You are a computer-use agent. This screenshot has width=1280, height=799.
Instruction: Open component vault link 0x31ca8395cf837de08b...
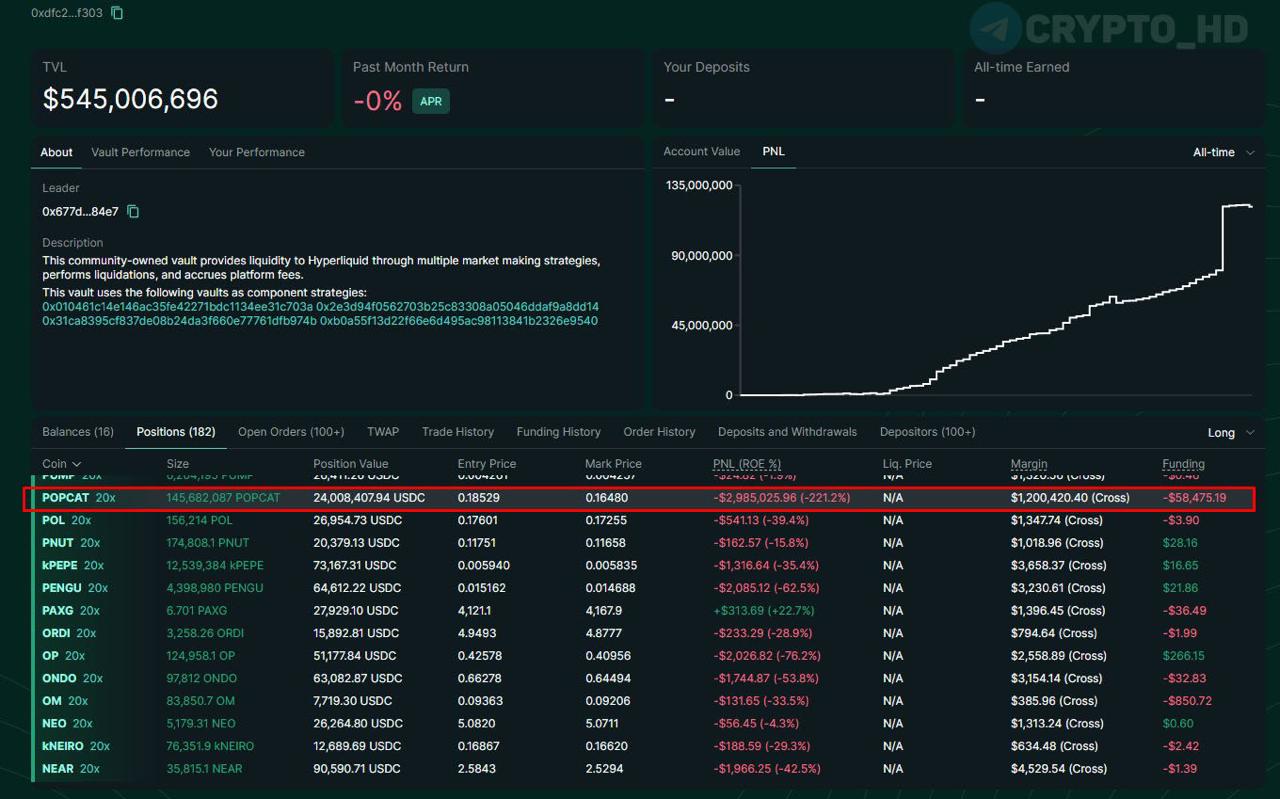tap(179, 321)
